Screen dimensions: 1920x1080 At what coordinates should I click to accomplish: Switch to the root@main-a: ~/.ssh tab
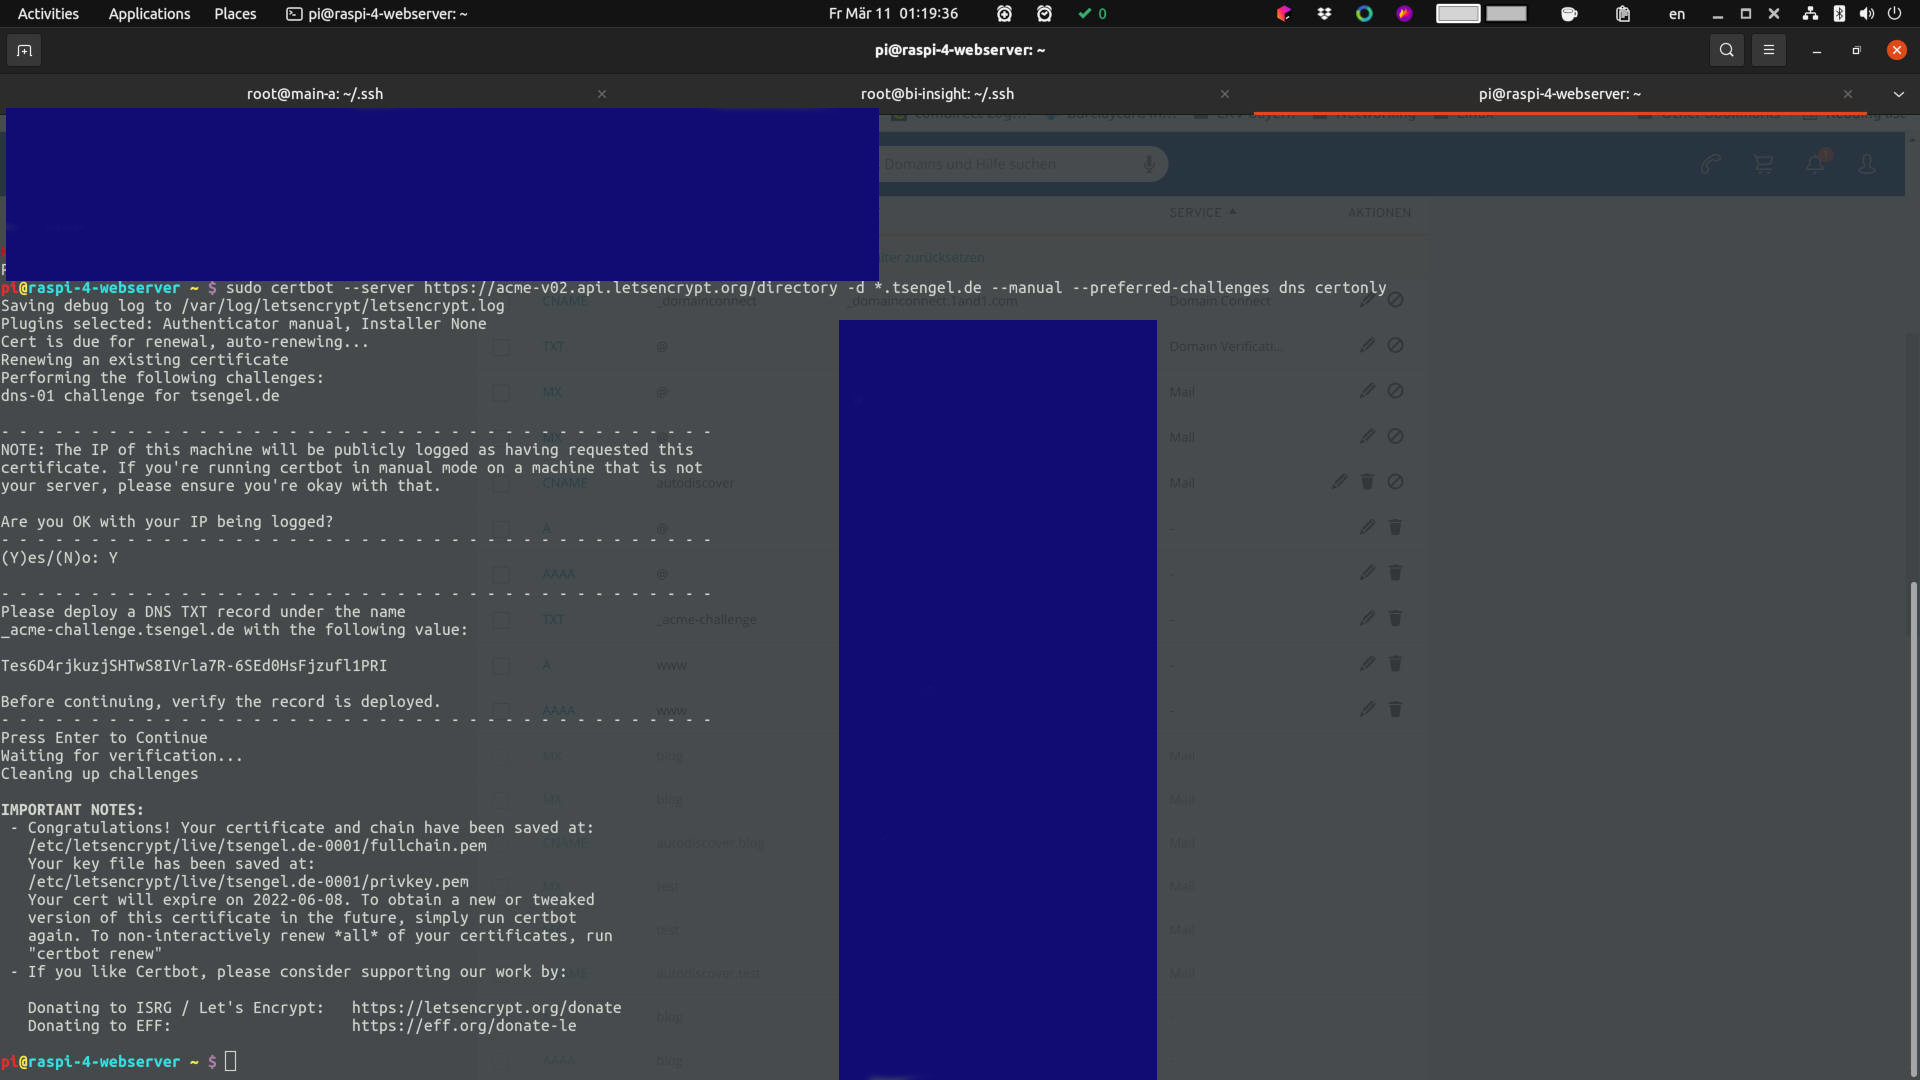coord(315,94)
